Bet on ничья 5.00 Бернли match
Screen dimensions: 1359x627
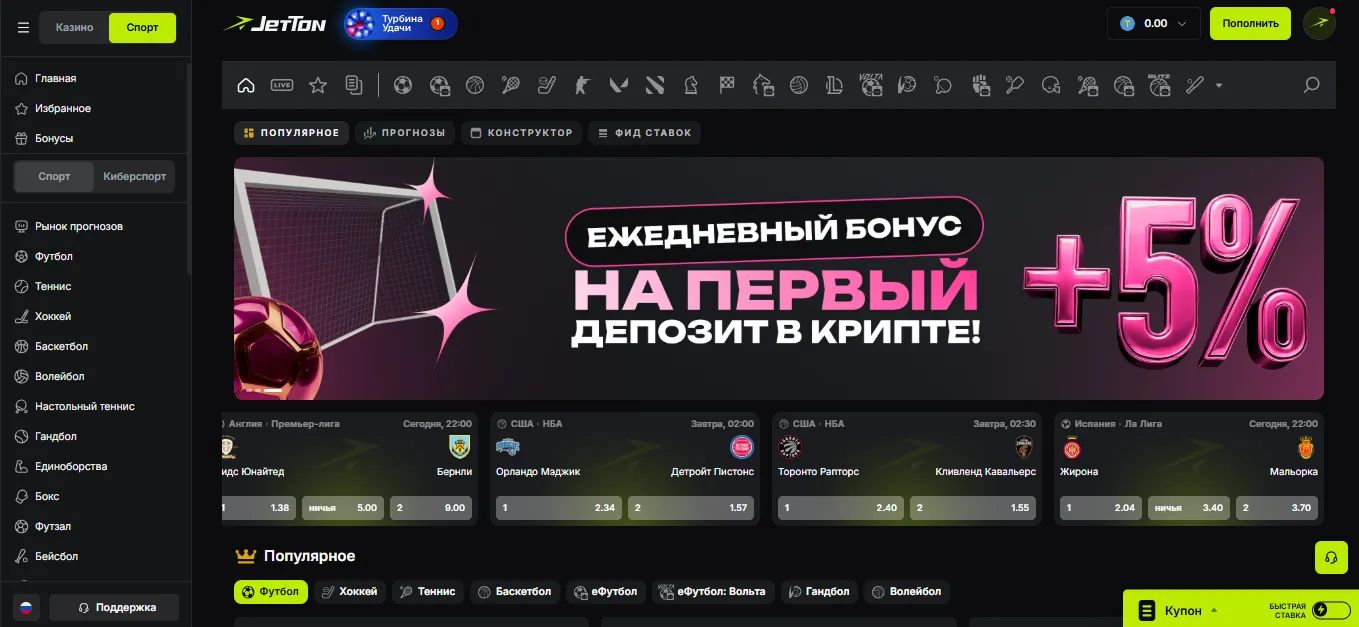(x=343, y=508)
